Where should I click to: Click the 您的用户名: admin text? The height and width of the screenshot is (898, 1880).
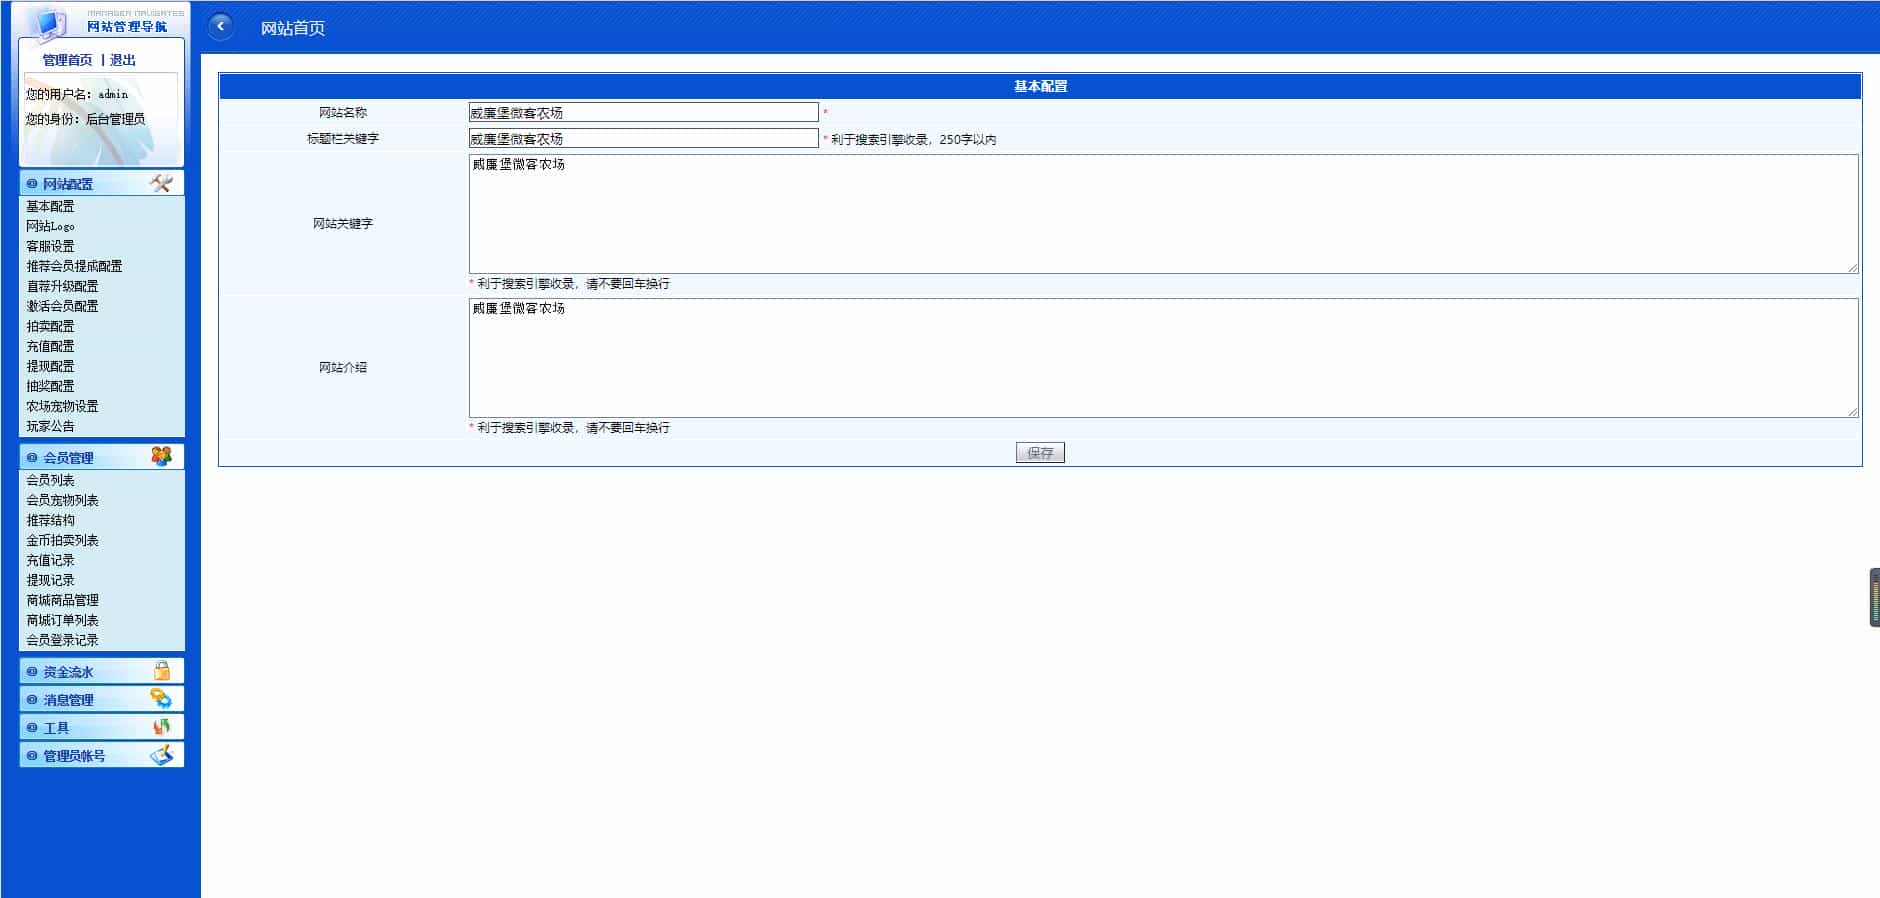[x=77, y=94]
